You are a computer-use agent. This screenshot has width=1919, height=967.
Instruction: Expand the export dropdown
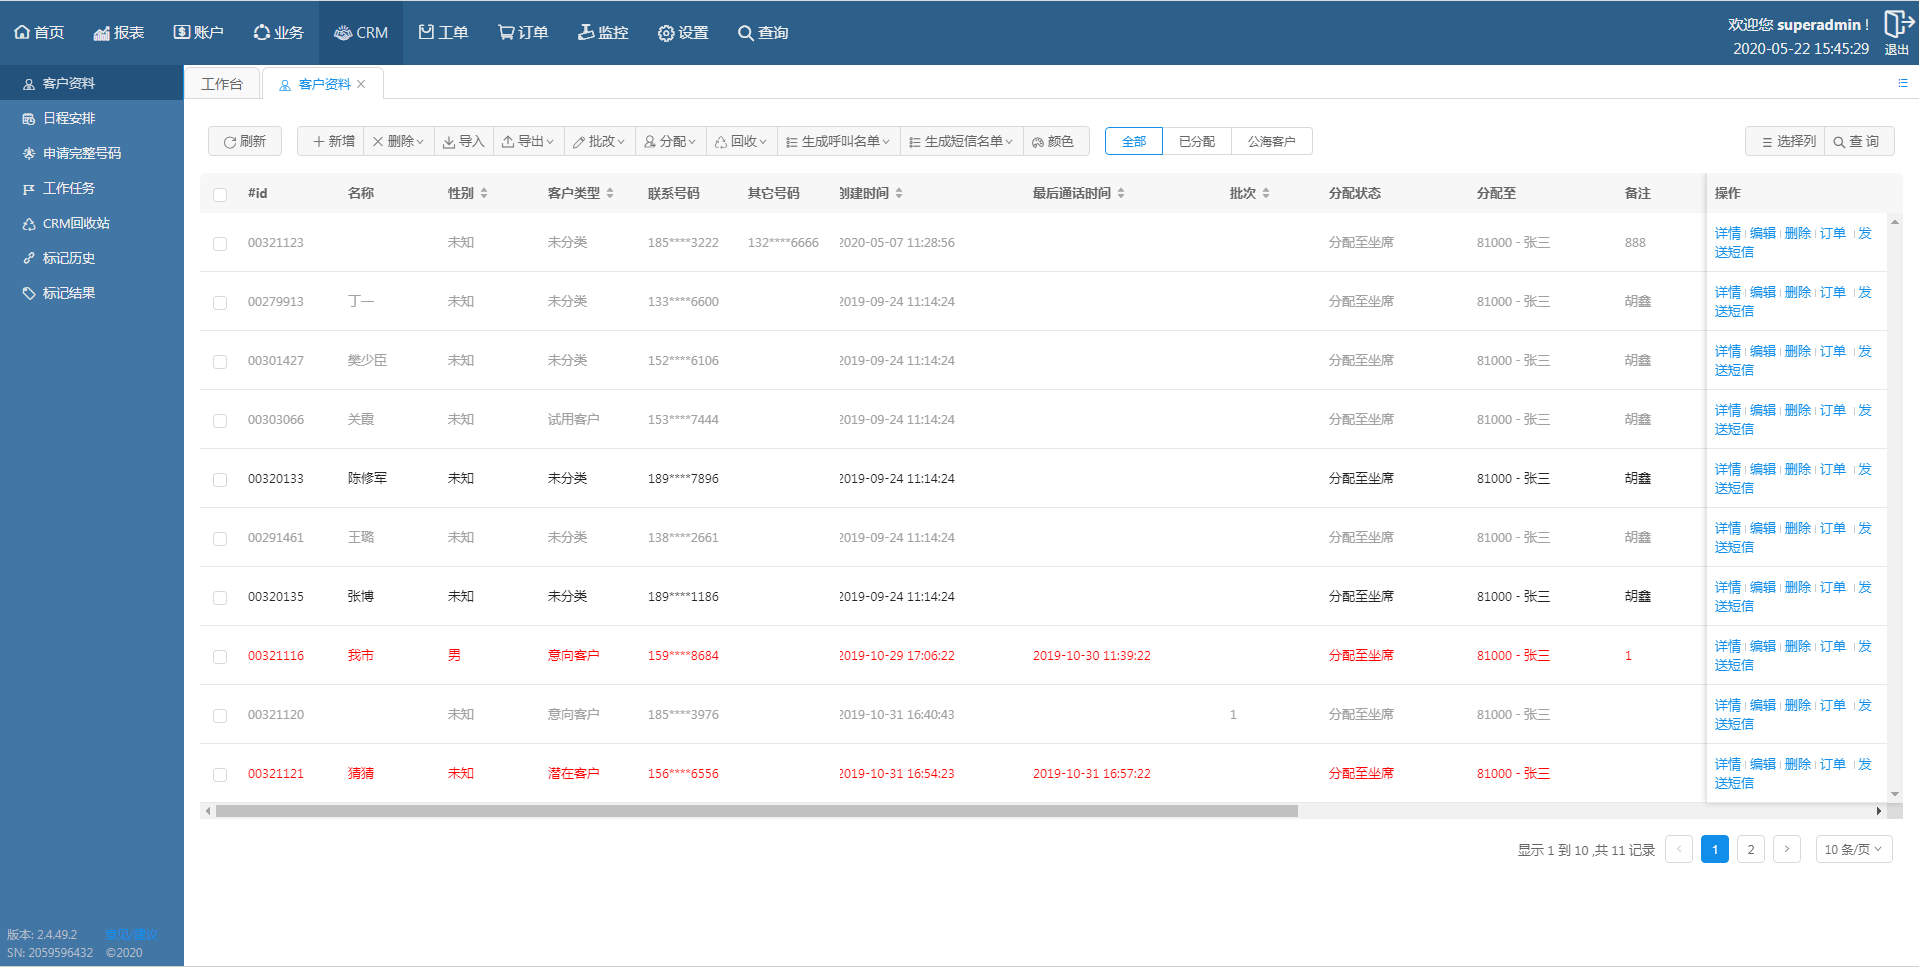529,142
